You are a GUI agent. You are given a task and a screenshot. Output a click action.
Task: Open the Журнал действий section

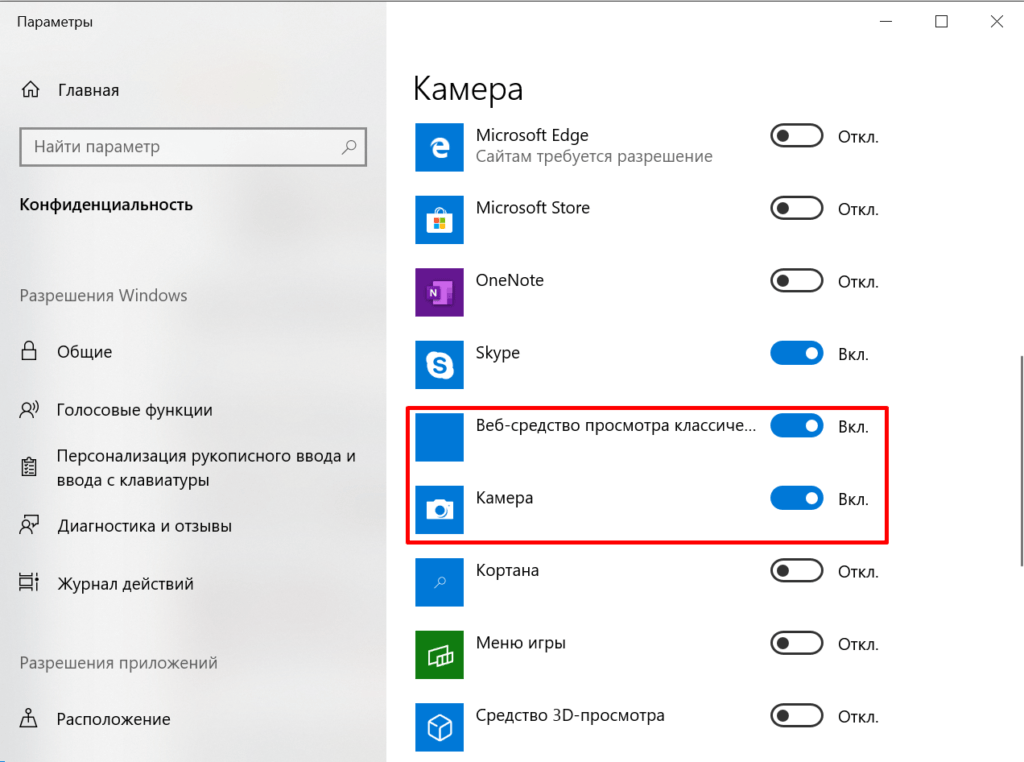tap(125, 584)
